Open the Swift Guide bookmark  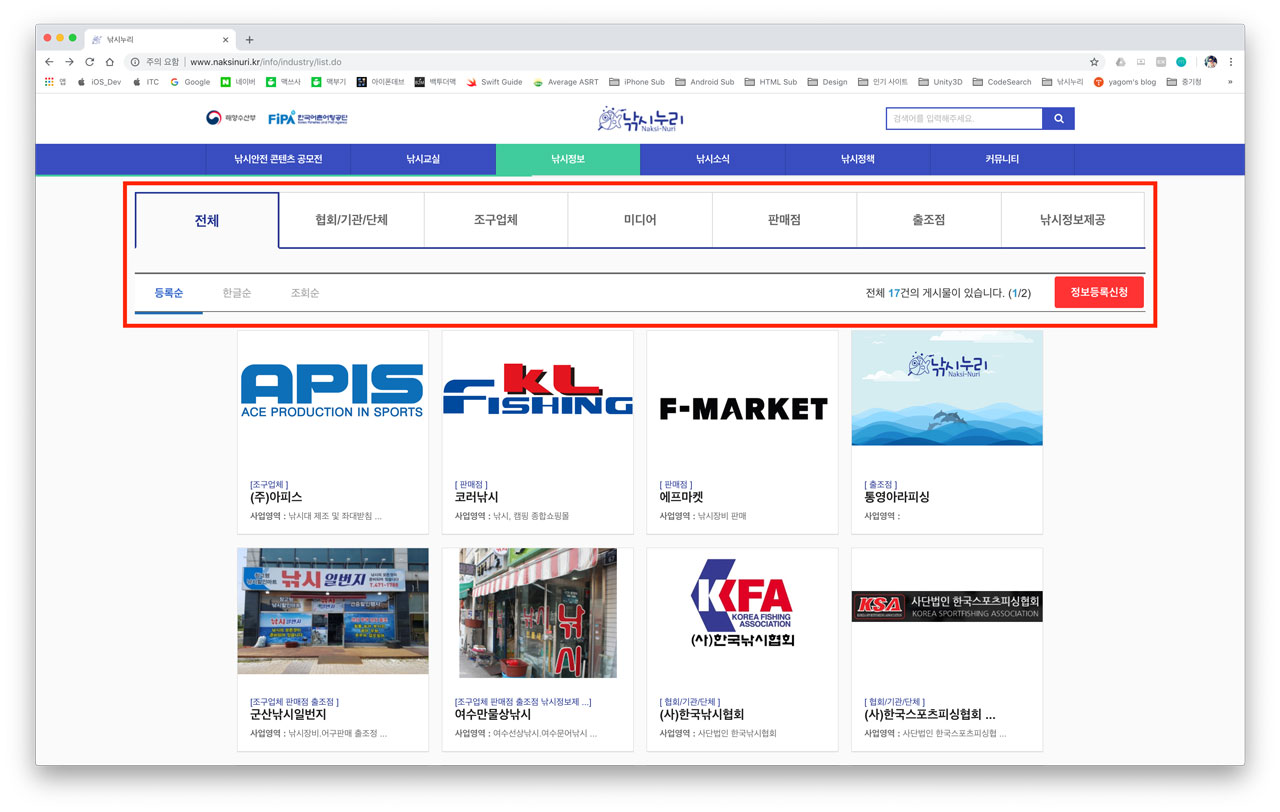coord(494,82)
